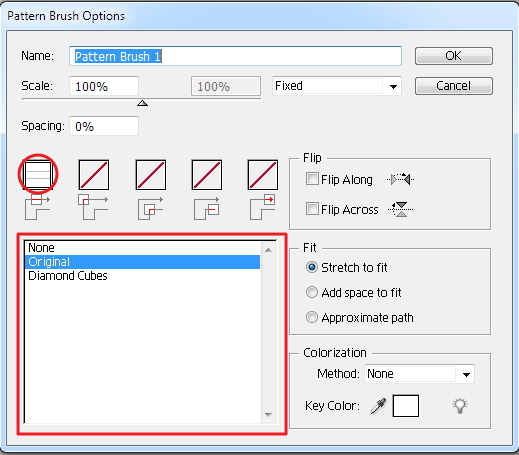This screenshot has height=455, width=519.
Task: Click the eyedropper Key Color tool
Action: (x=378, y=406)
